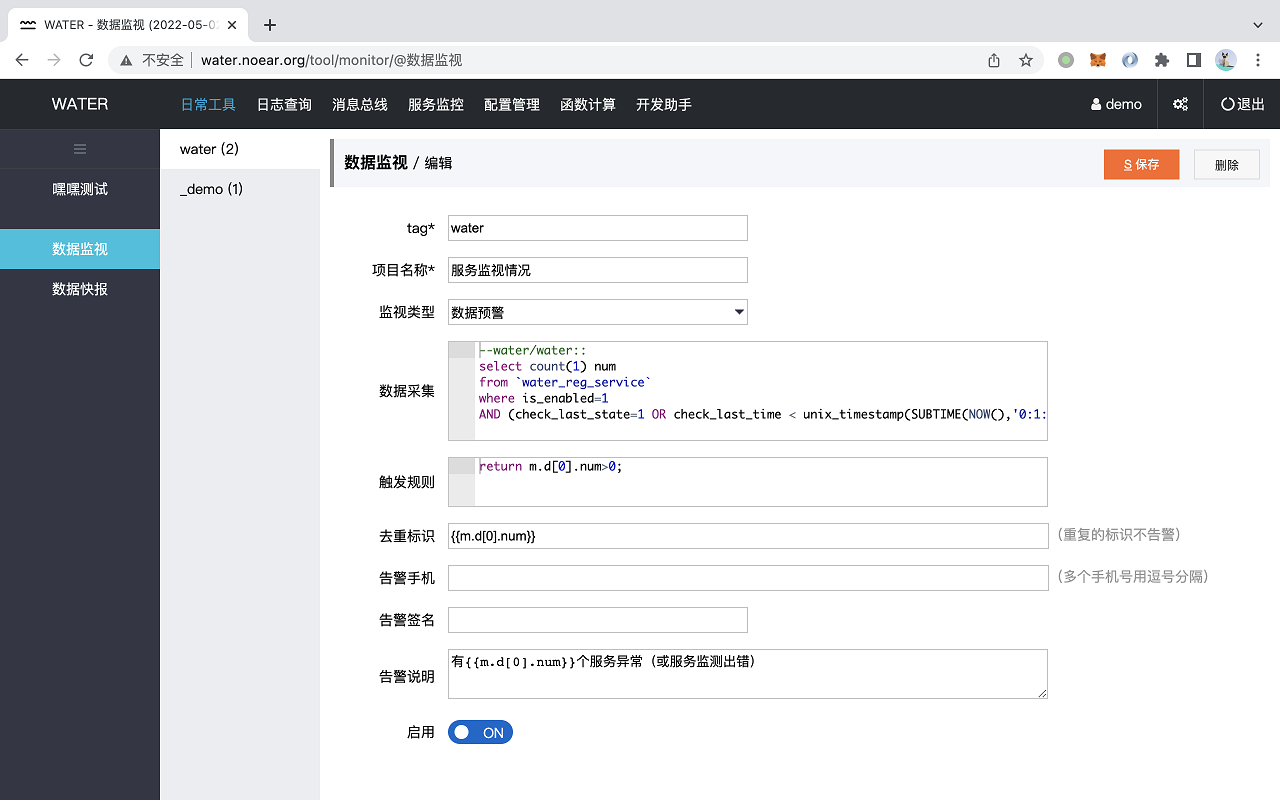Click the 删除 button
The image size is (1280, 800).
(x=1227, y=164)
